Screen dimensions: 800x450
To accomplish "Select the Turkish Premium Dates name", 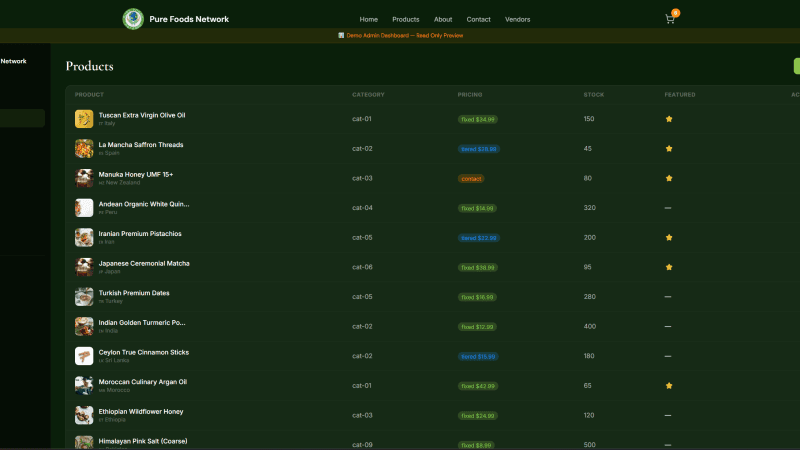I will (x=134, y=293).
